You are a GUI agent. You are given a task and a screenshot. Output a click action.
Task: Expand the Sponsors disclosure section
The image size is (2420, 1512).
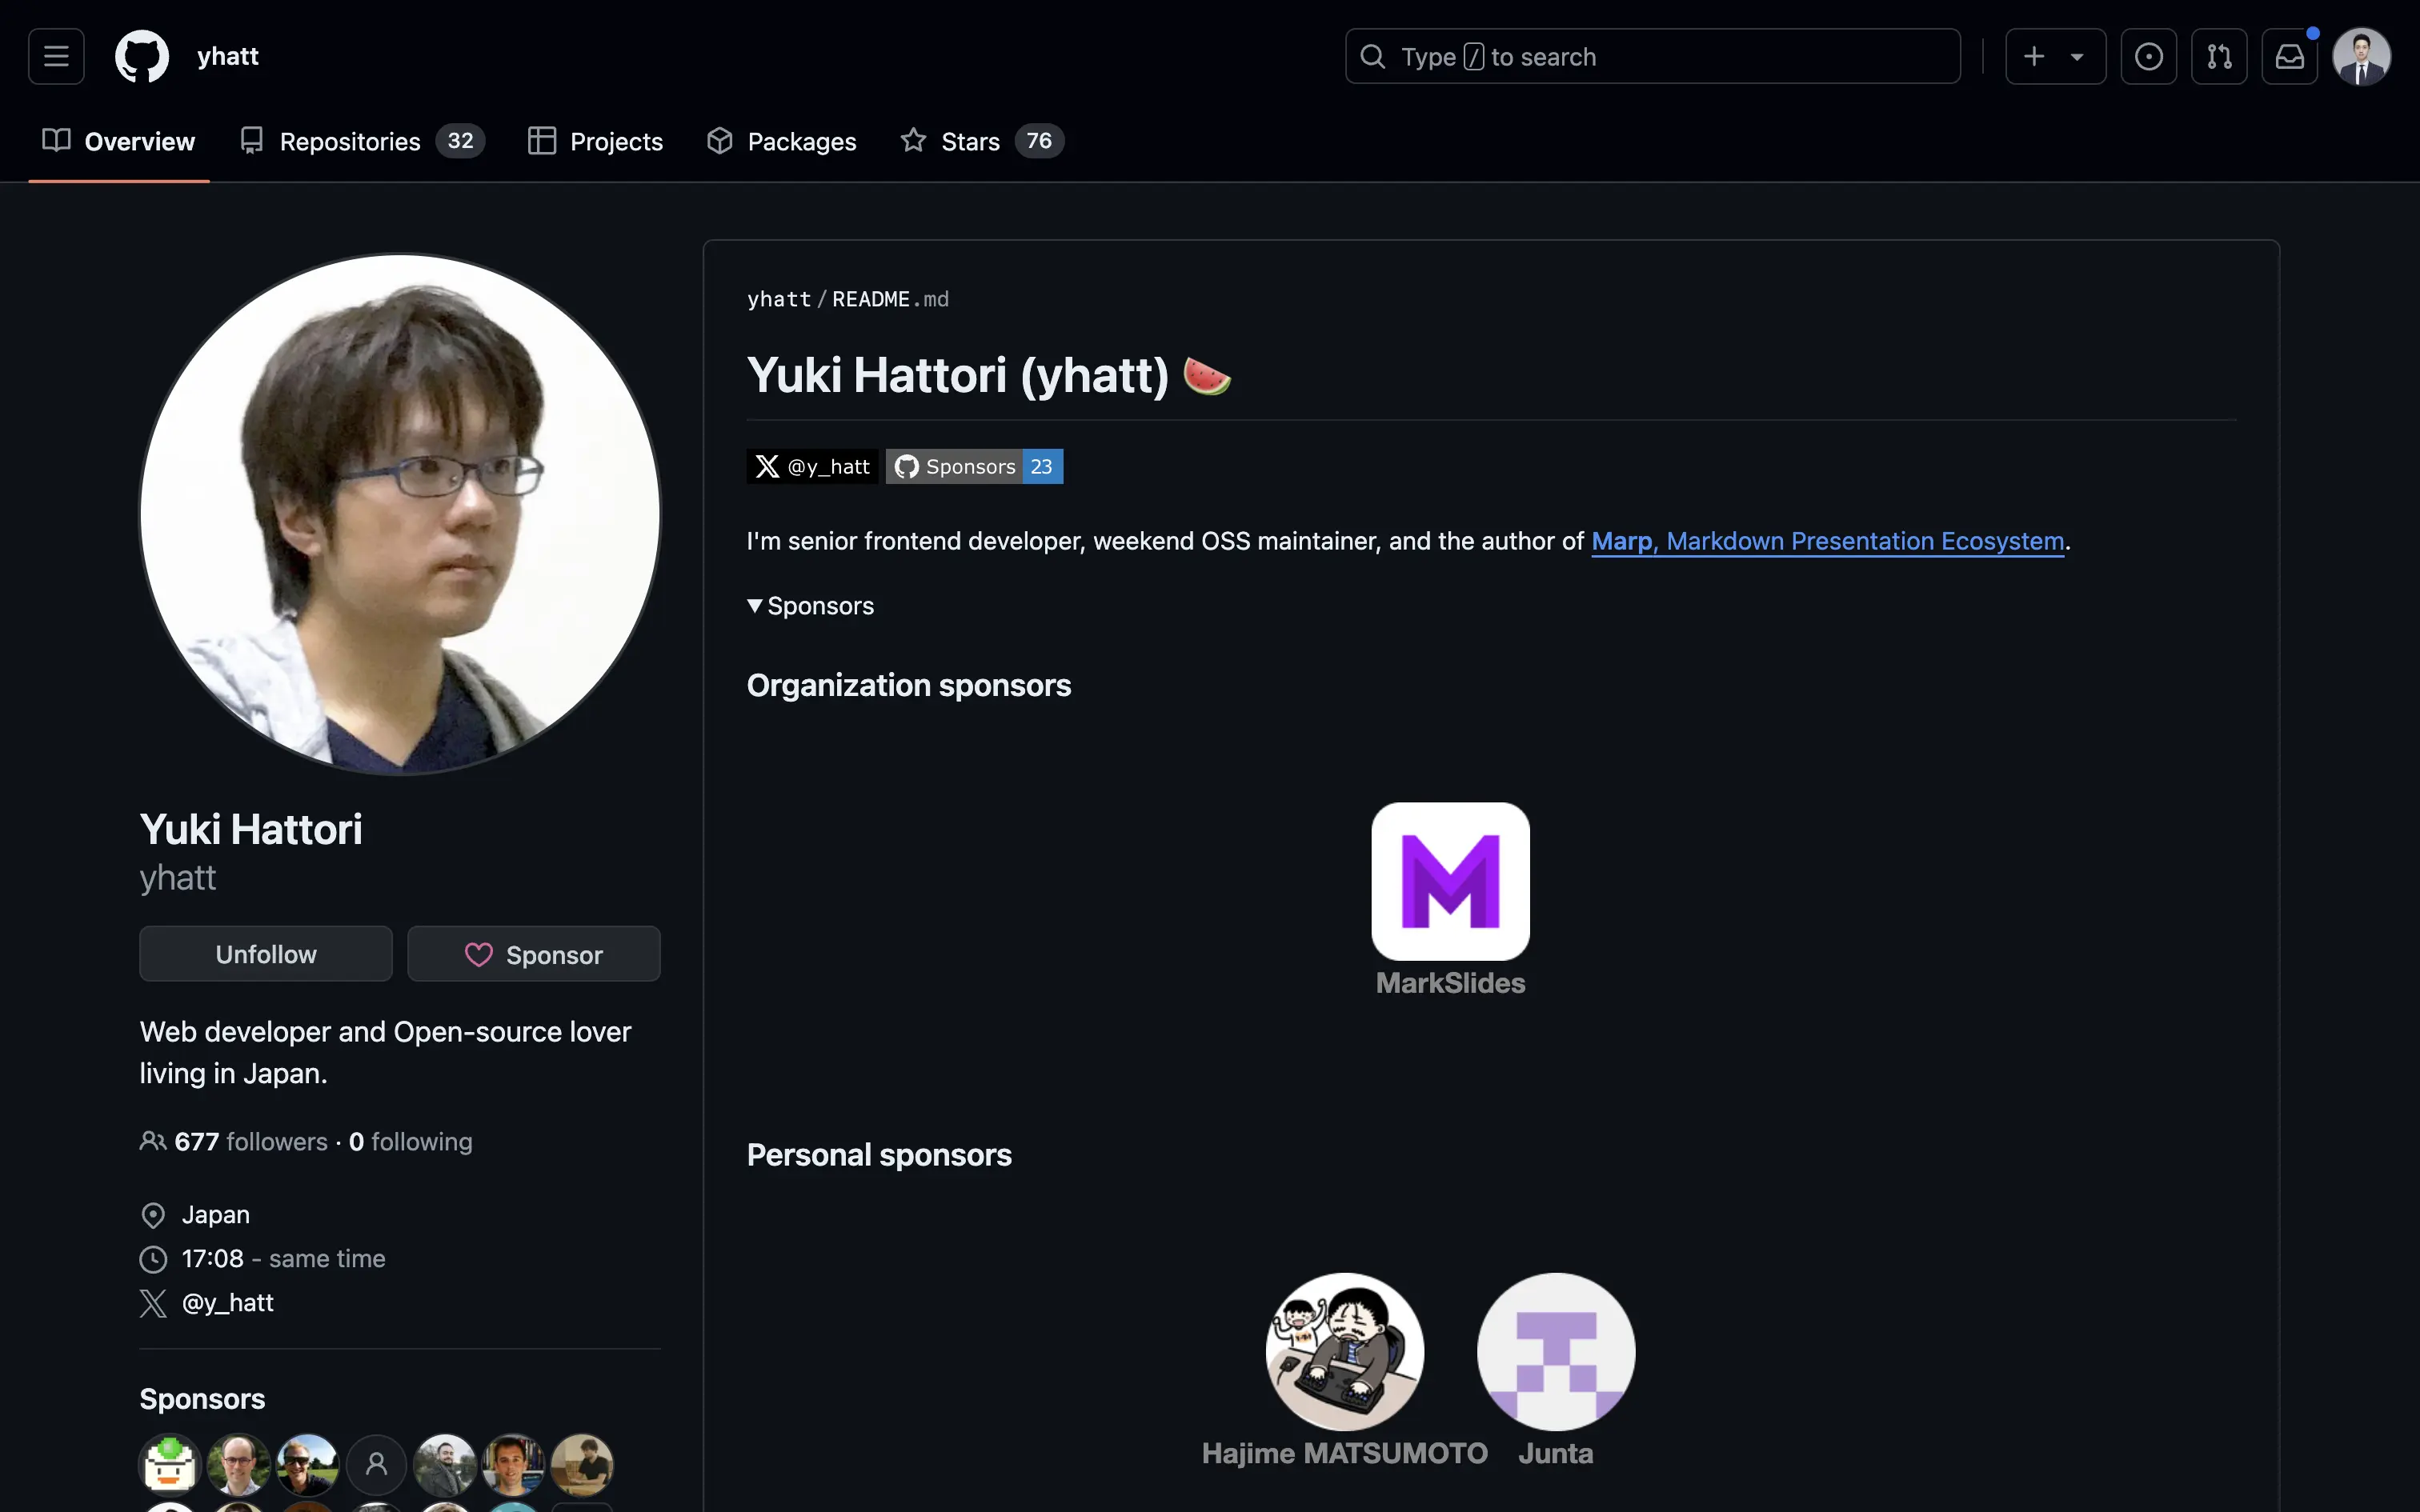(x=808, y=605)
